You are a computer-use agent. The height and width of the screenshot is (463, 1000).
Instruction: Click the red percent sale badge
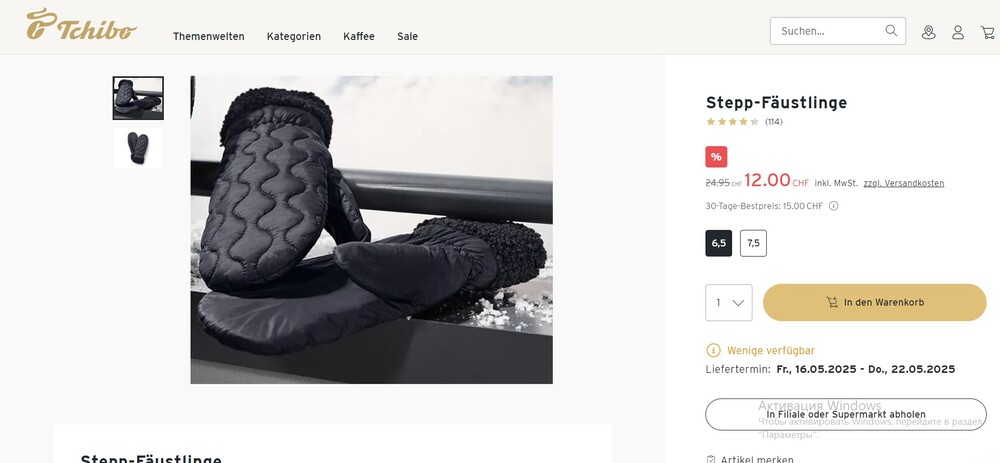(716, 157)
